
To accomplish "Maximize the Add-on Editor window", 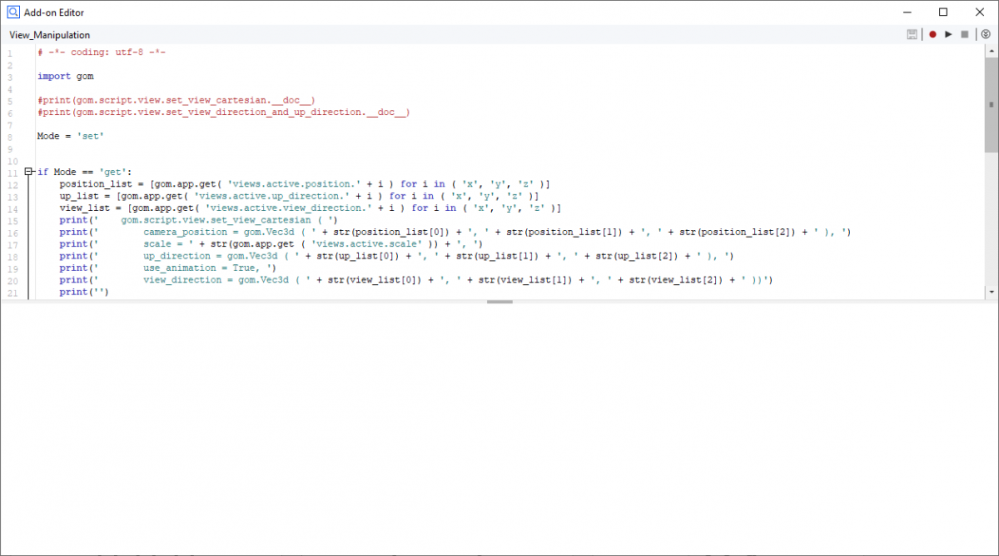I will 943,12.
